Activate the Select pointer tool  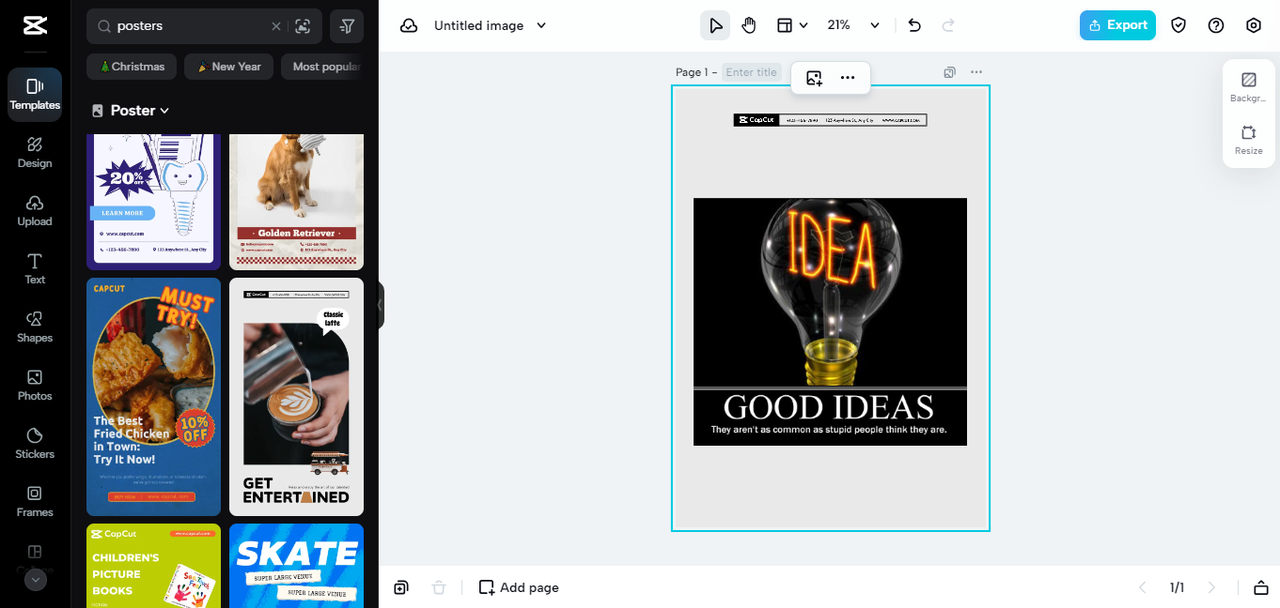(715, 26)
